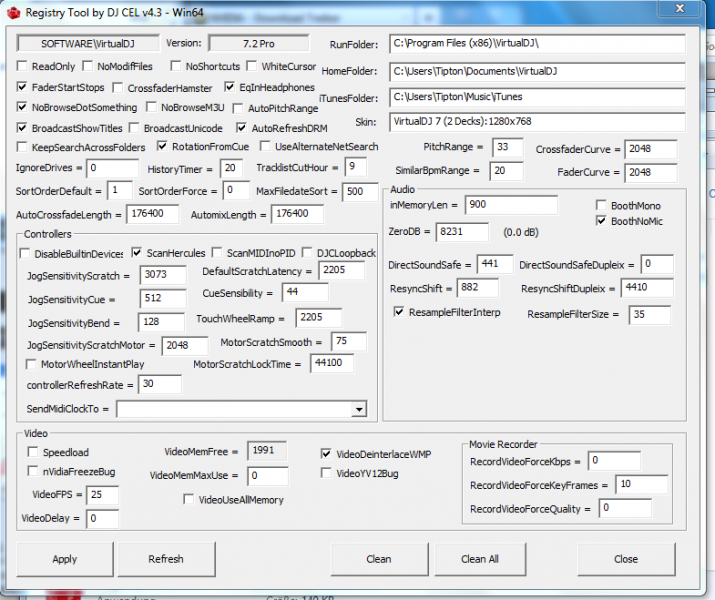The height and width of the screenshot is (600, 715).
Task: Toggle ResampleFilterInterp checkbox
Action: (x=399, y=312)
